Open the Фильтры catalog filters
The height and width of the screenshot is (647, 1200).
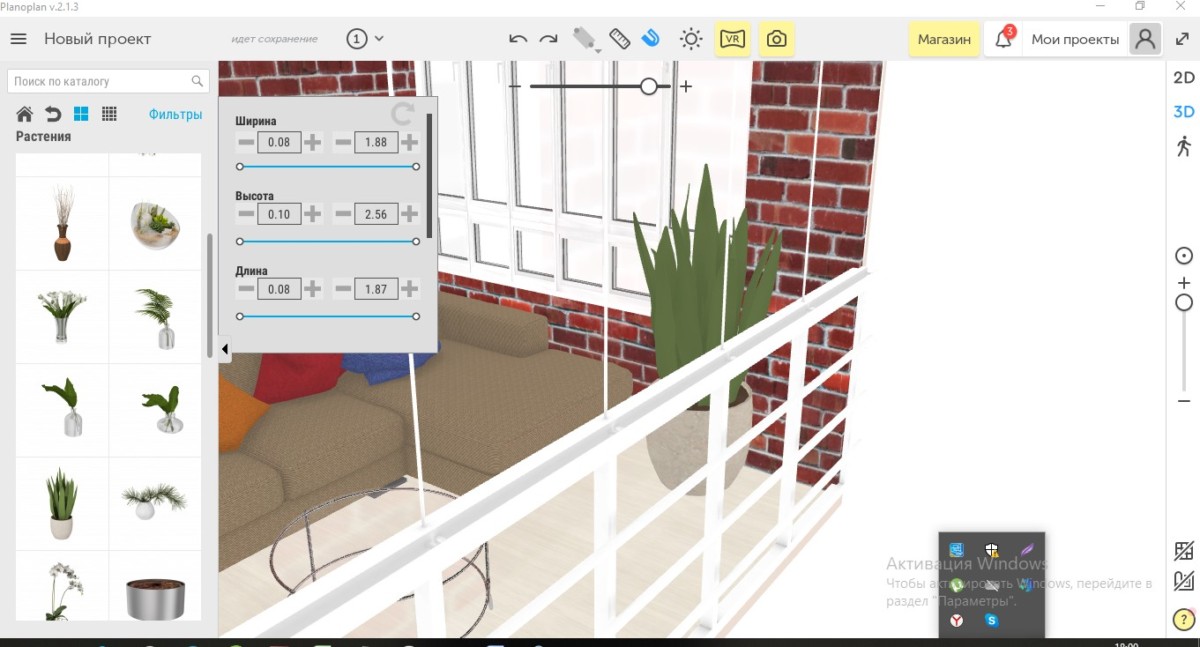pyautogui.click(x=176, y=114)
